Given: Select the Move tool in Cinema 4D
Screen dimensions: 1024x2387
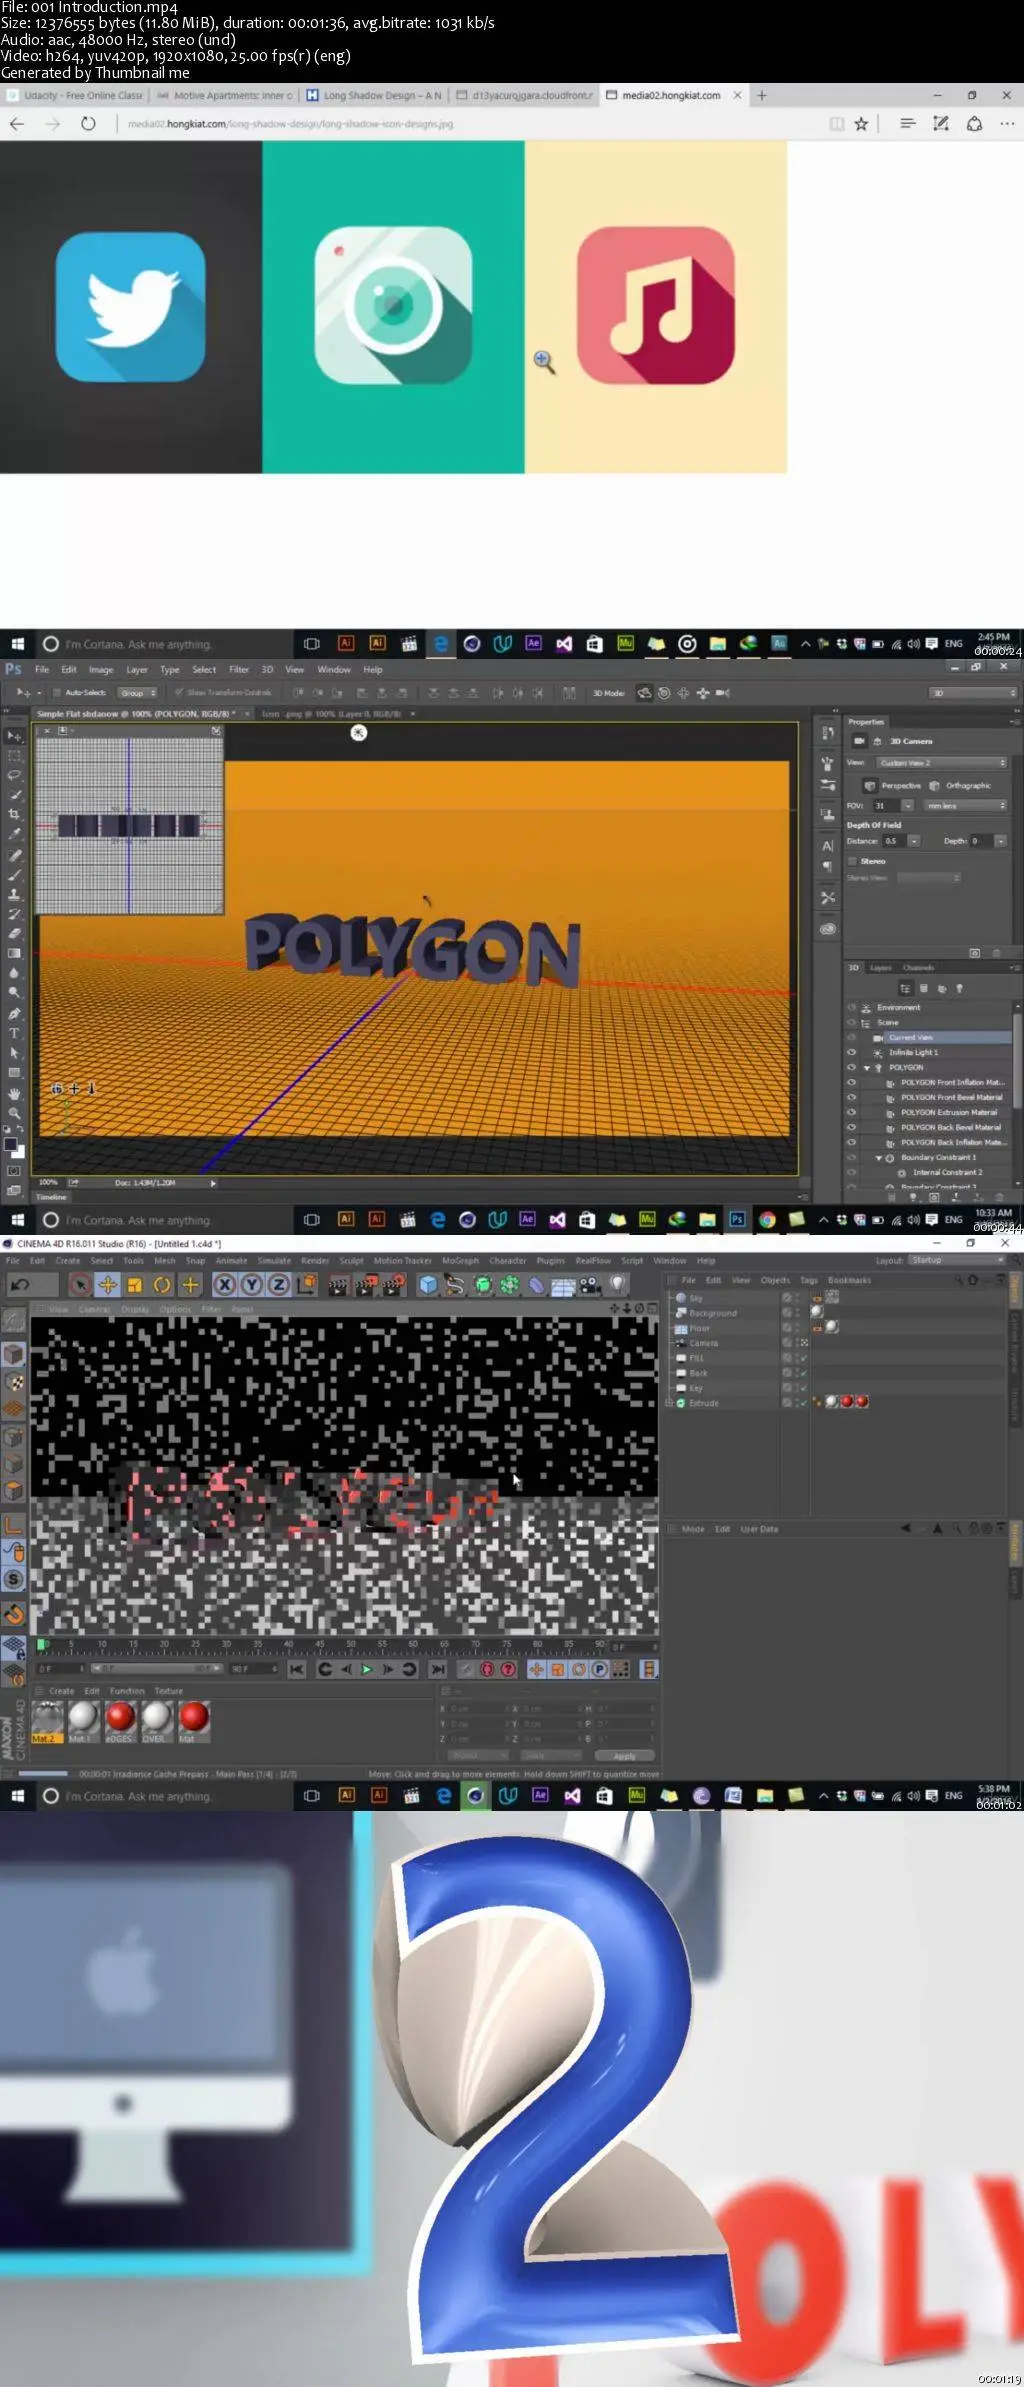Looking at the screenshot, I should [107, 1285].
